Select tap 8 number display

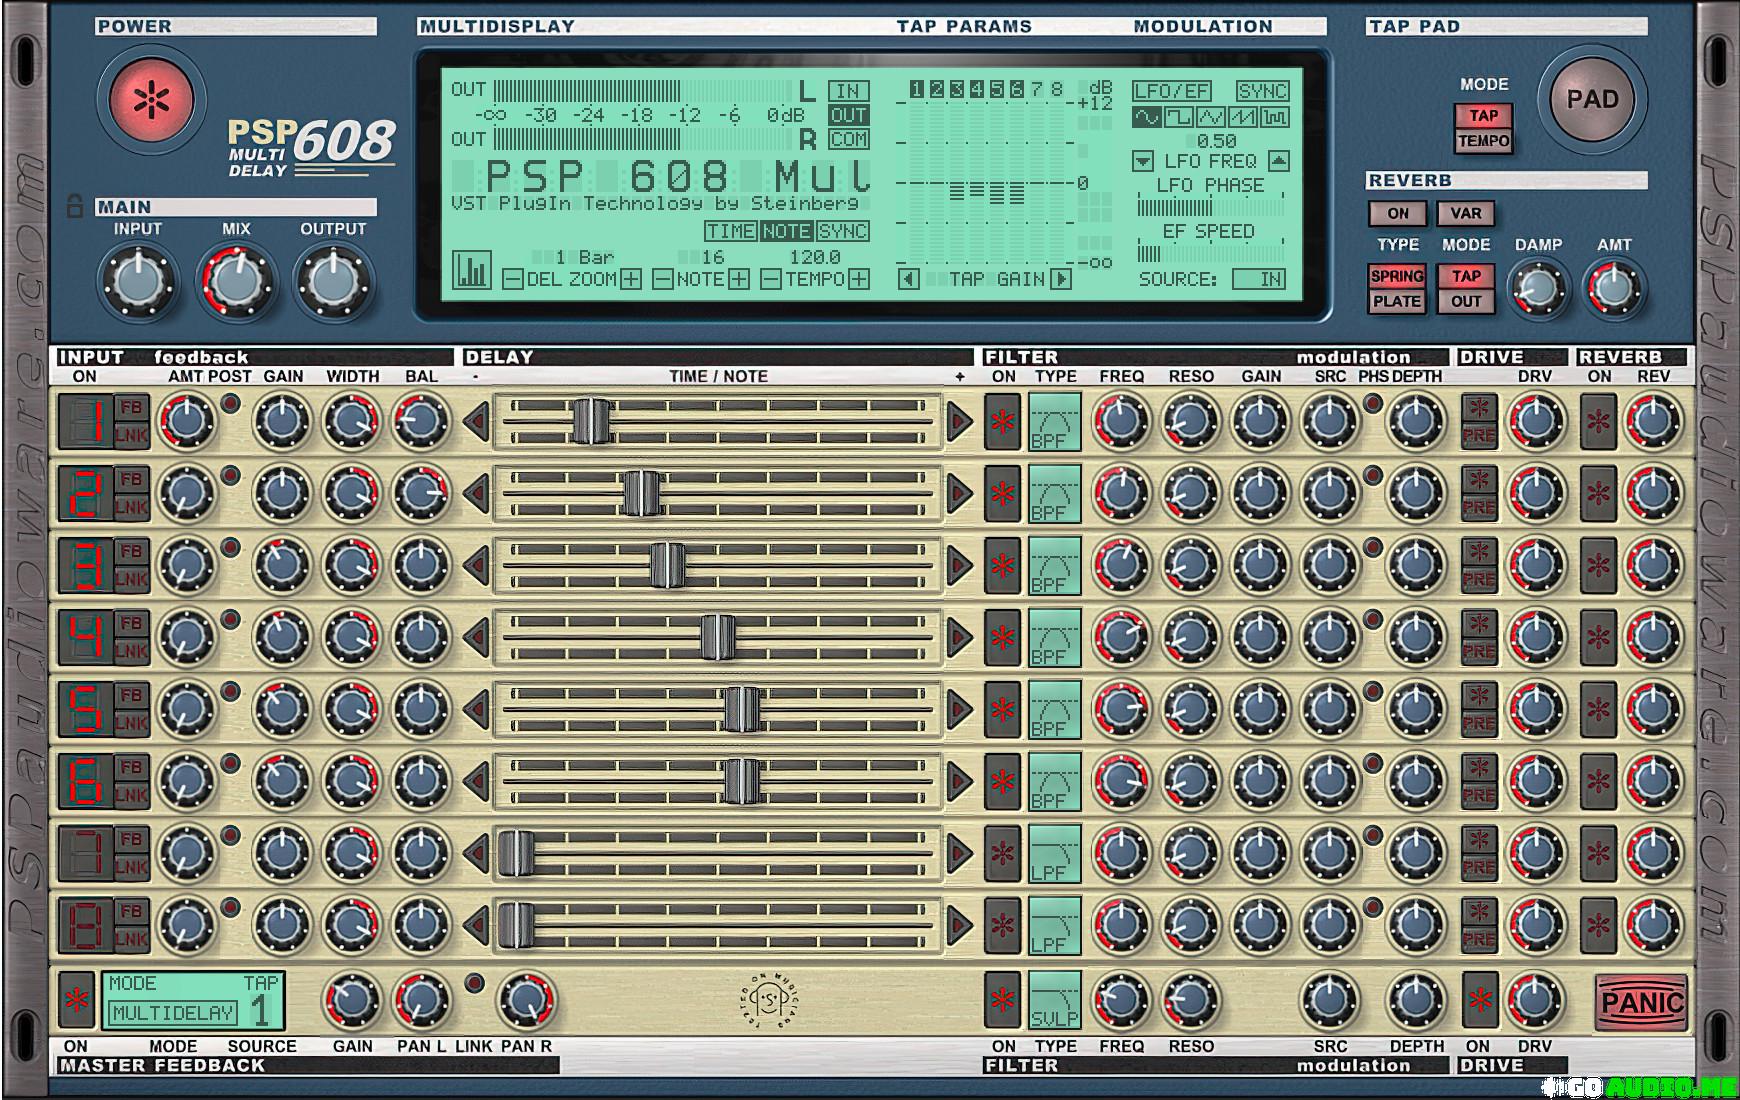[84, 925]
